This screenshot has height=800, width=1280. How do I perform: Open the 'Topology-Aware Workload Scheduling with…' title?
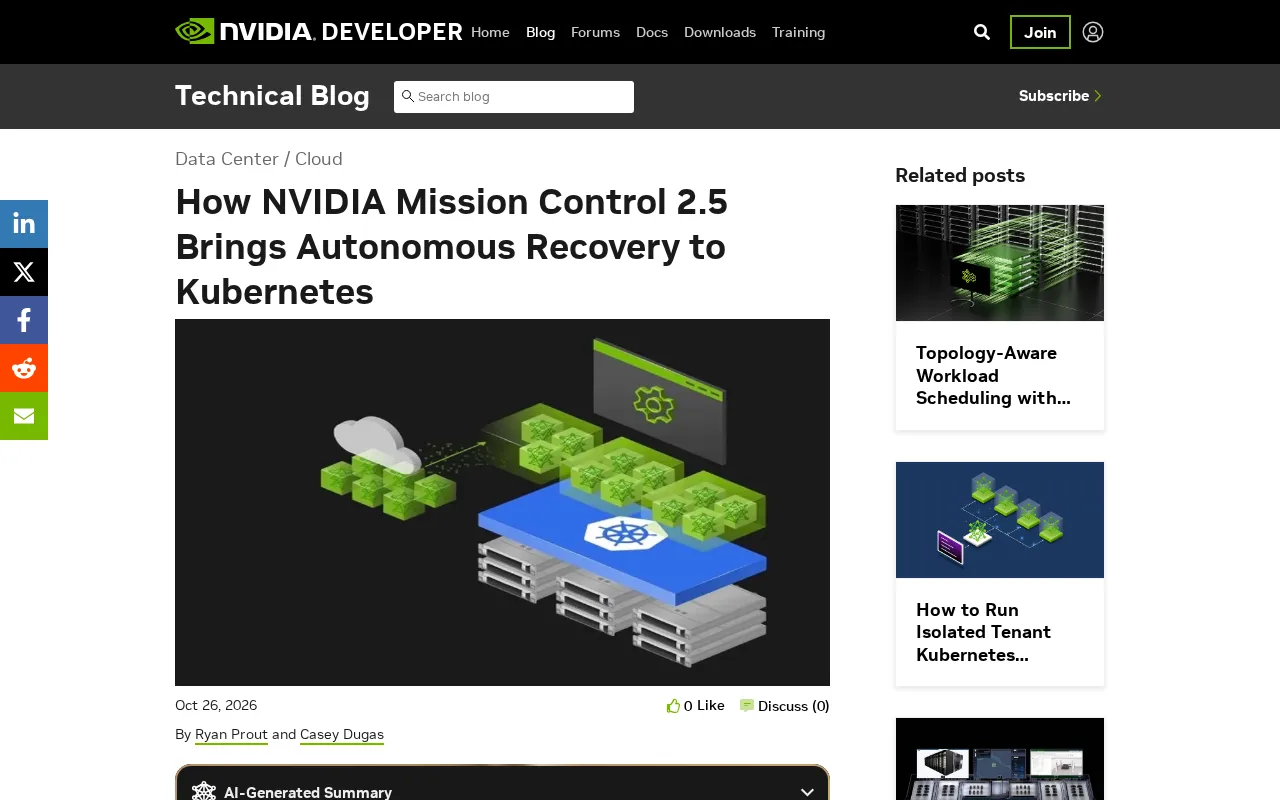993,376
